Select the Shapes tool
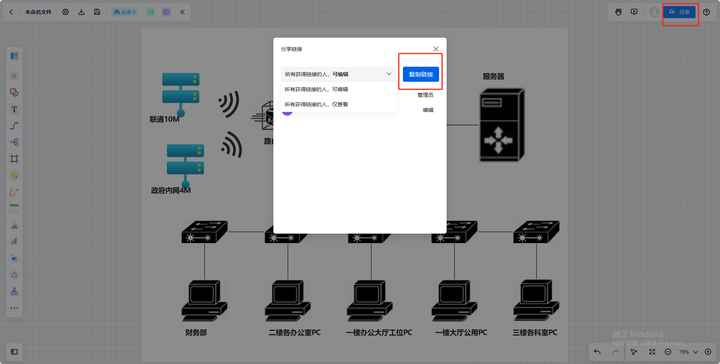Image resolution: width=720 pixels, height=364 pixels. (x=14, y=92)
